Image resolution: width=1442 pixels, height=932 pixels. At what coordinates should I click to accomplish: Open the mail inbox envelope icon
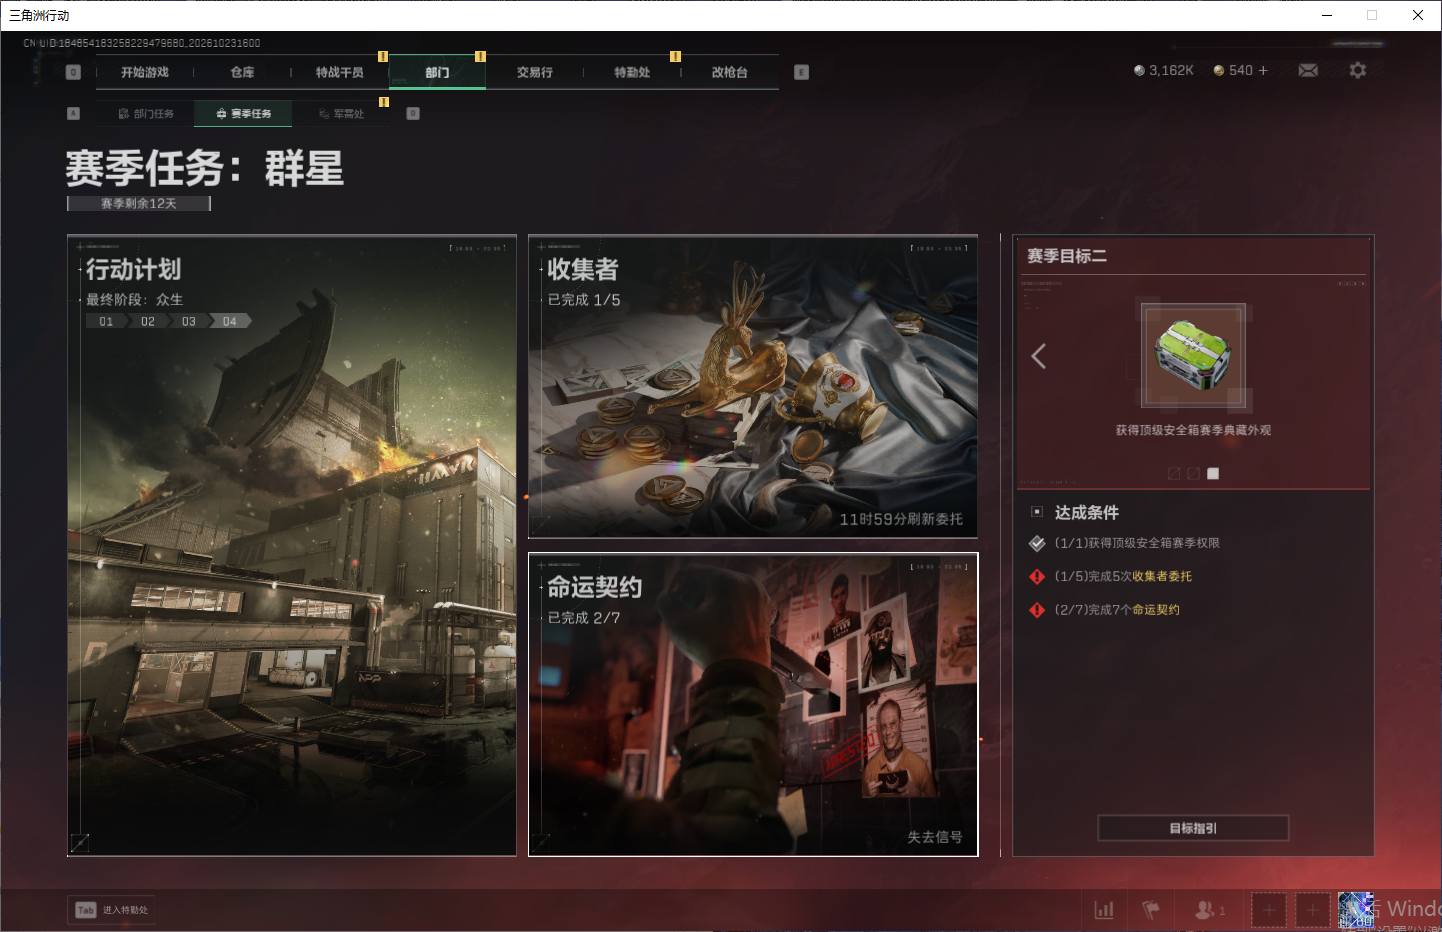point(1308,70)
